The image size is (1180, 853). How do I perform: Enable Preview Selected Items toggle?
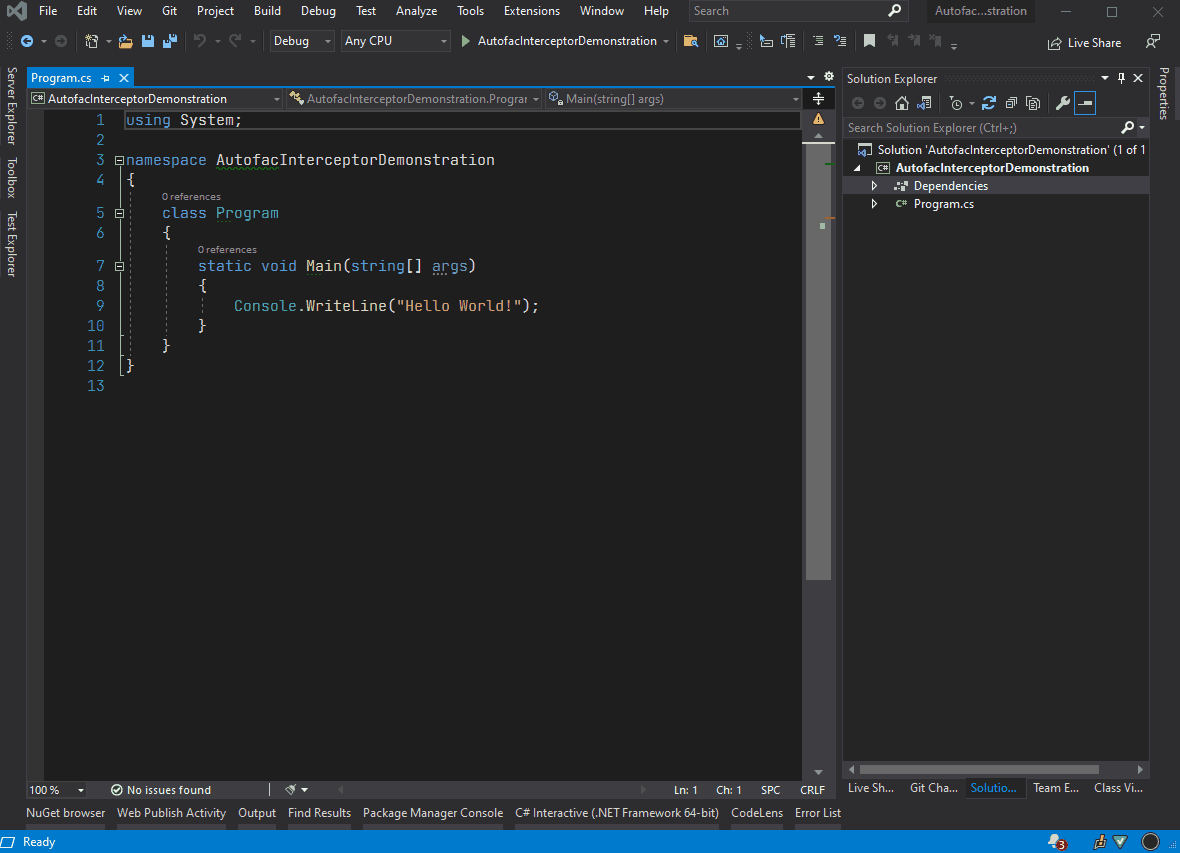coord(1085,102)
